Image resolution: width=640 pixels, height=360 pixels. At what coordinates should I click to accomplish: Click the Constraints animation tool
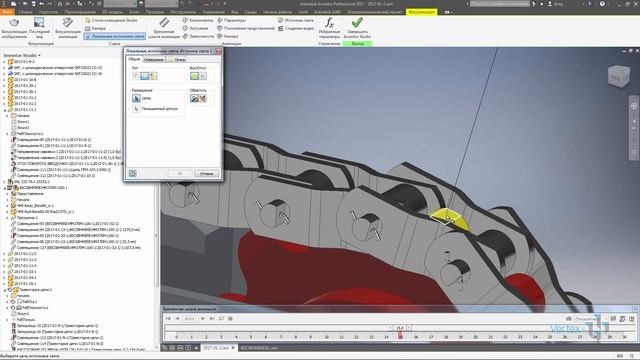coord(198,36)
